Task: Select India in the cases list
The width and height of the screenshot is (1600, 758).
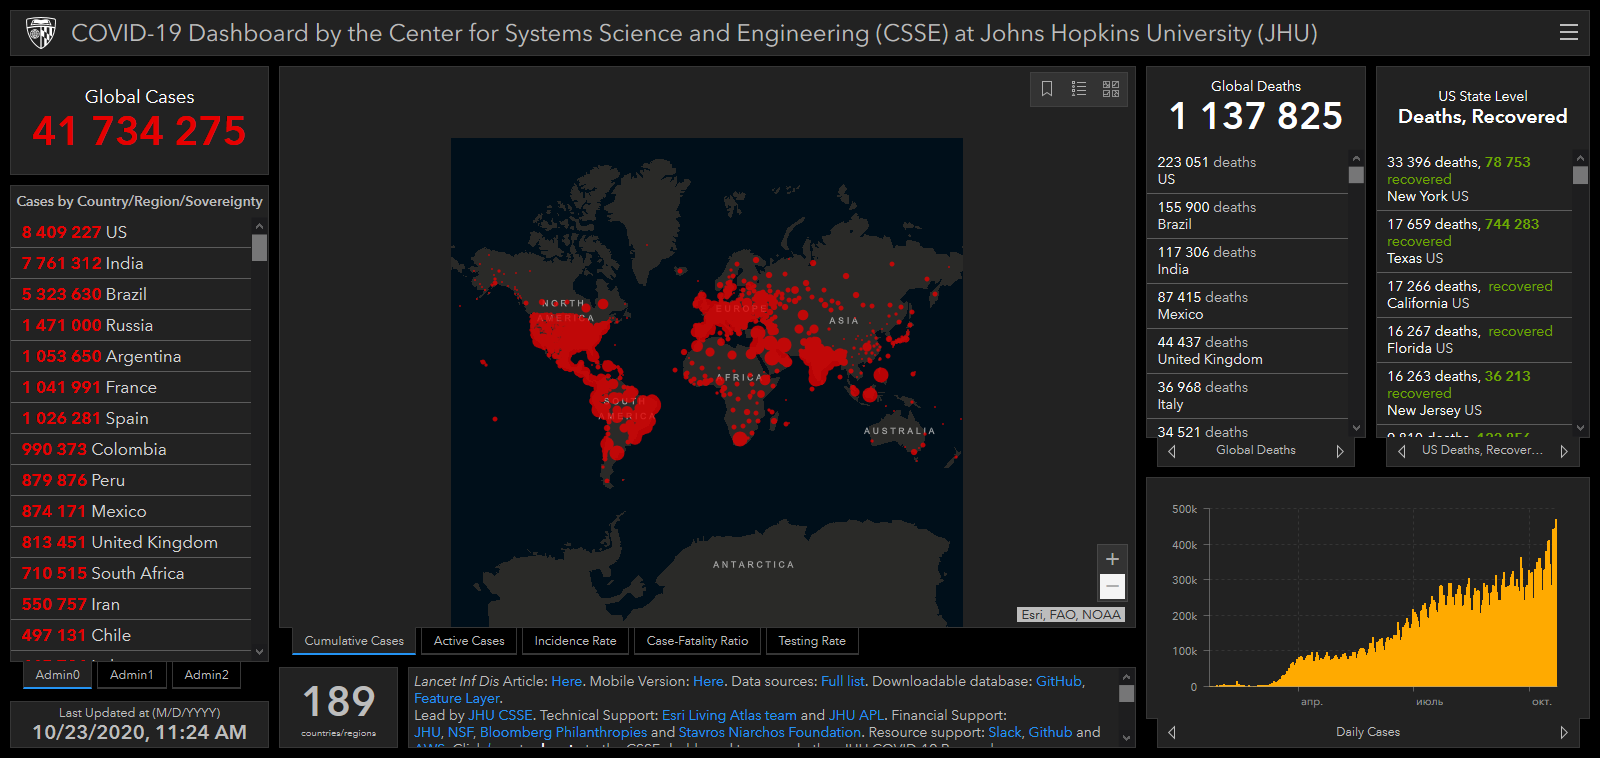Action: 132,263
